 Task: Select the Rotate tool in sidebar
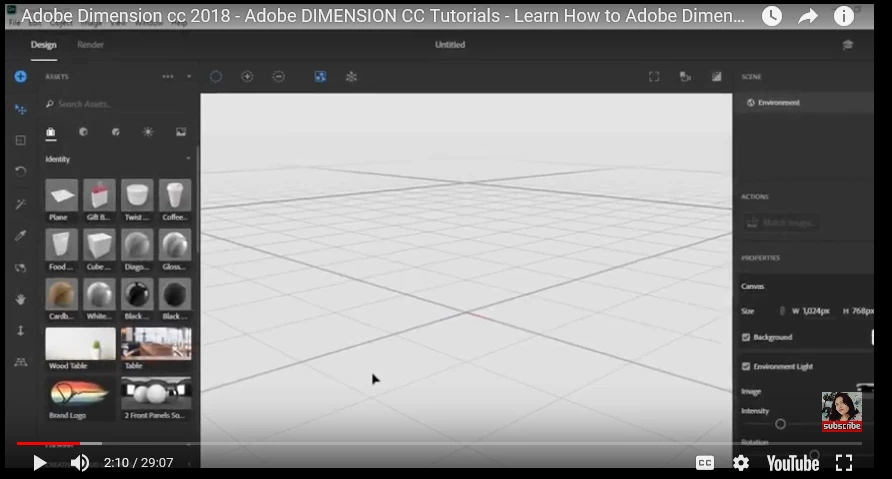tap(20, 171)
